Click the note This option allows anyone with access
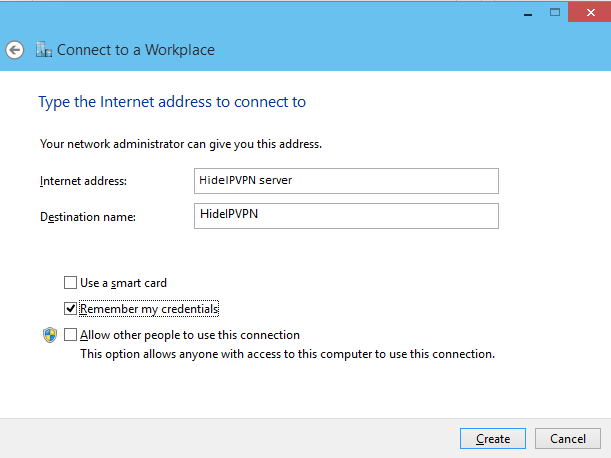This screenshot has height=458, width=611. coord(288,354)
